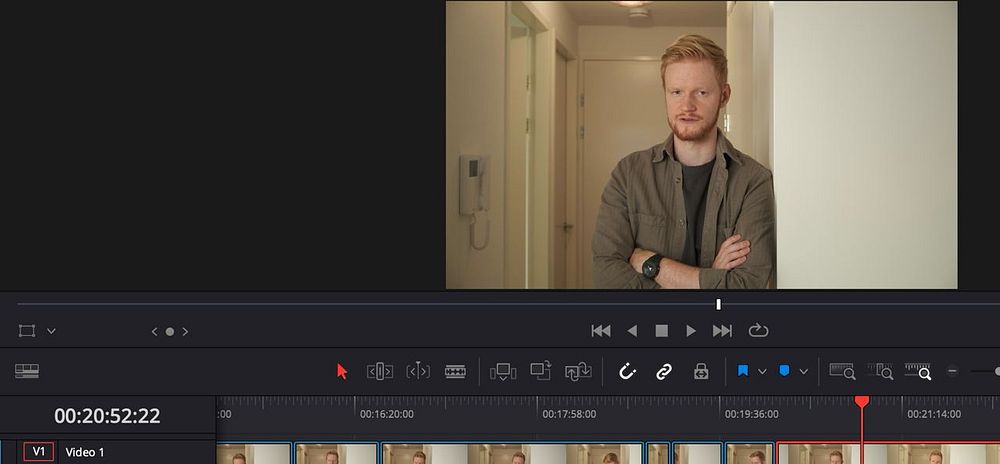
Task: Jump to last frame of timeline
Action: click(x=722, y=331)
